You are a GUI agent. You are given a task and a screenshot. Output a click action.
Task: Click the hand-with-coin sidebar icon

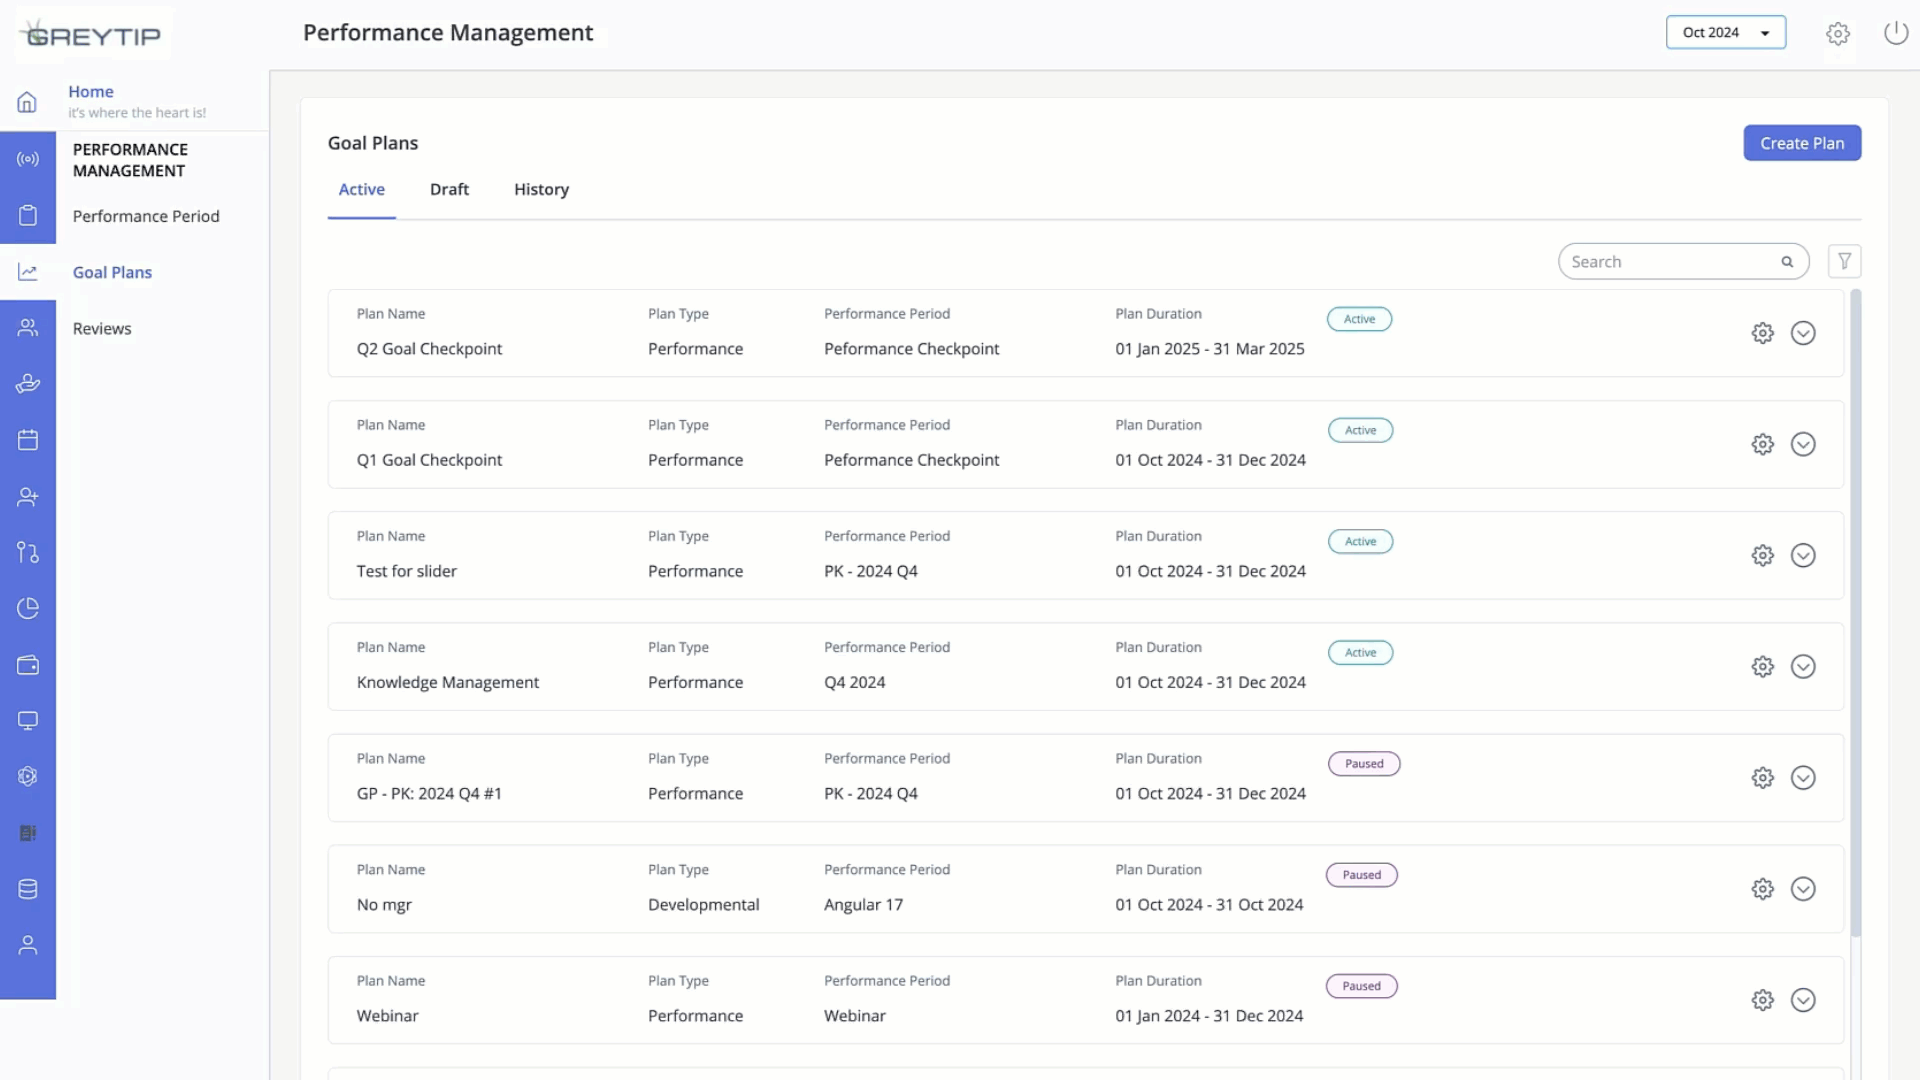(x=27, y=384)
